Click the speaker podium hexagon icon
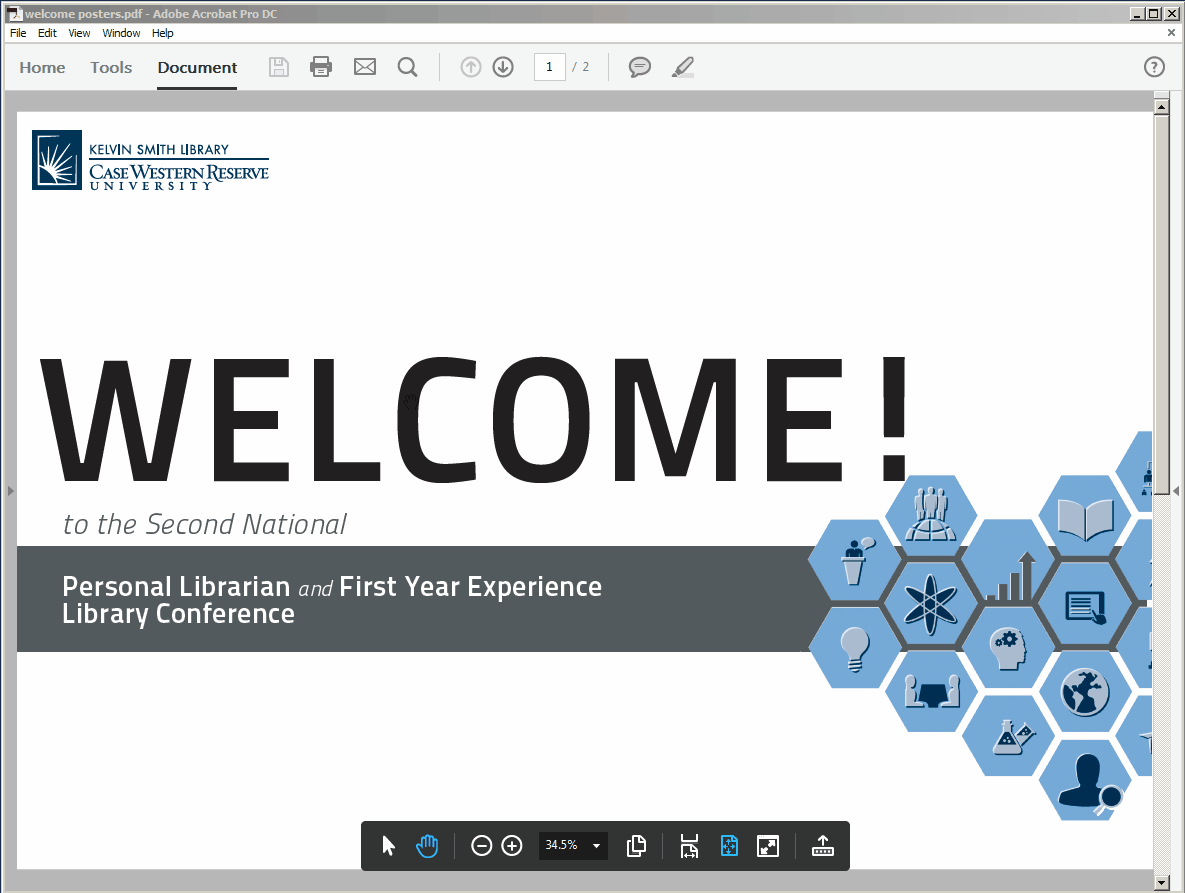 [x=855, y=561]
